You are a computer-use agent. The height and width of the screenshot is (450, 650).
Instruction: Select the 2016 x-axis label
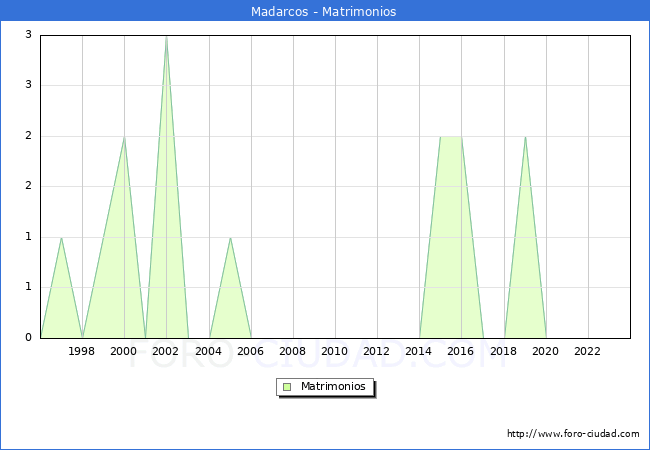461,351
